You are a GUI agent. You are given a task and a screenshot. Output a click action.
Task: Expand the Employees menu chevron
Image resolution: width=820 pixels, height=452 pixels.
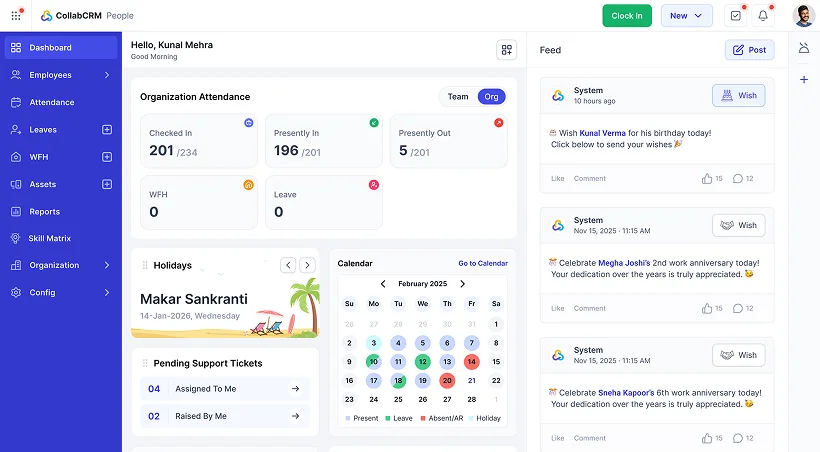[107, 75]
